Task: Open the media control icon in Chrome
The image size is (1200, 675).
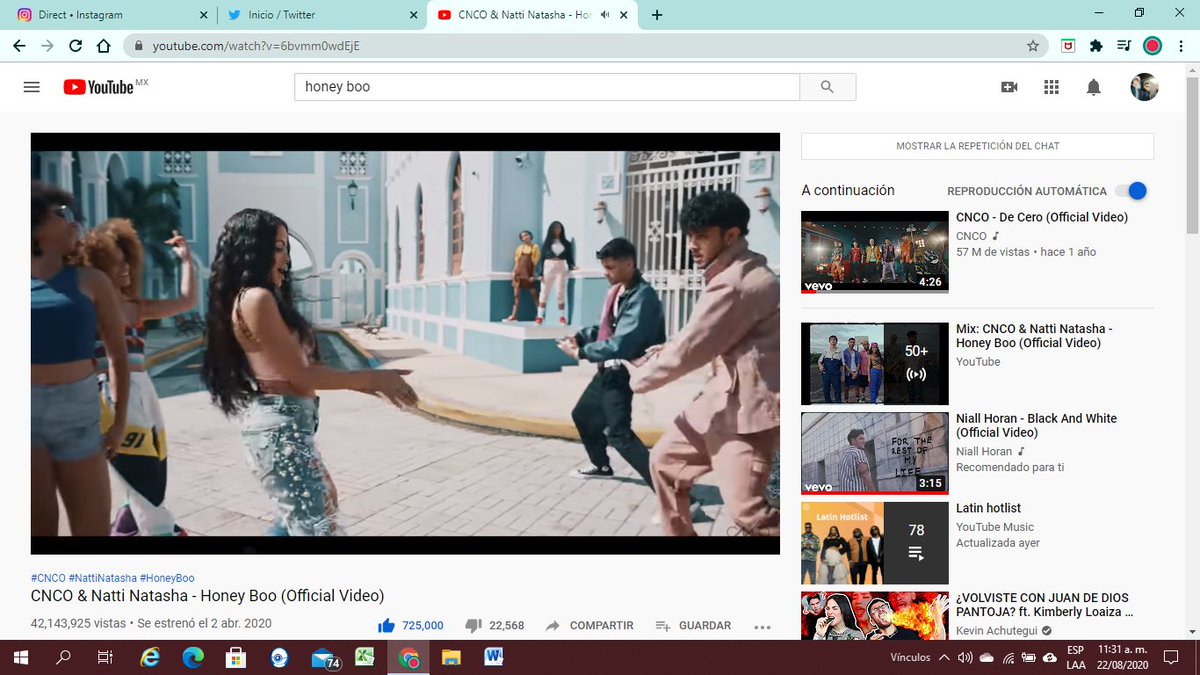Action: pos(1124,46)
